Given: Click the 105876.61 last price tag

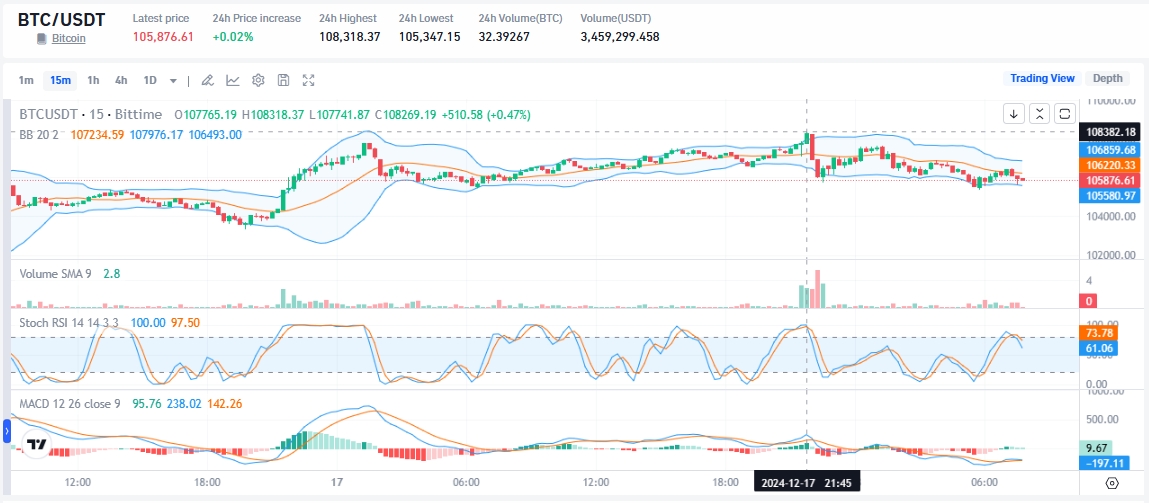Looking at the screenshot, I should coord(1109,180).
